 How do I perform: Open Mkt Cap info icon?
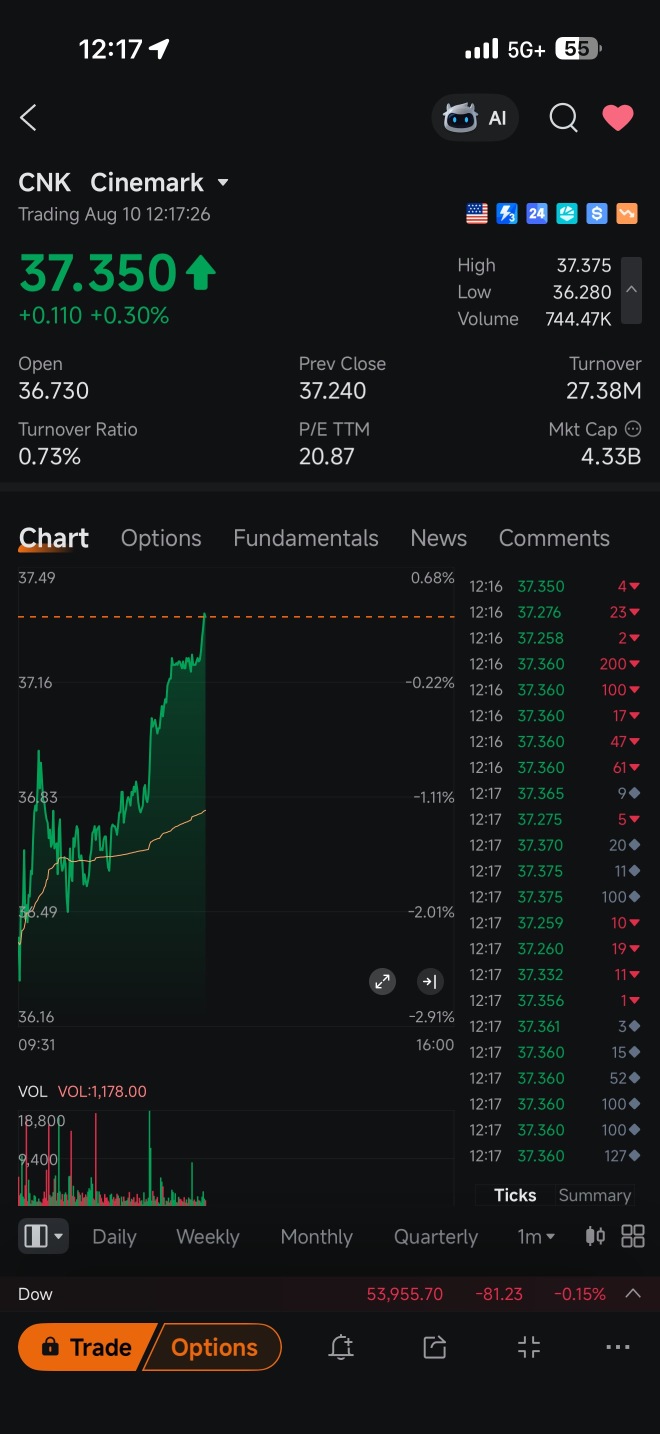pyautogui.click(x=633, y=429)
